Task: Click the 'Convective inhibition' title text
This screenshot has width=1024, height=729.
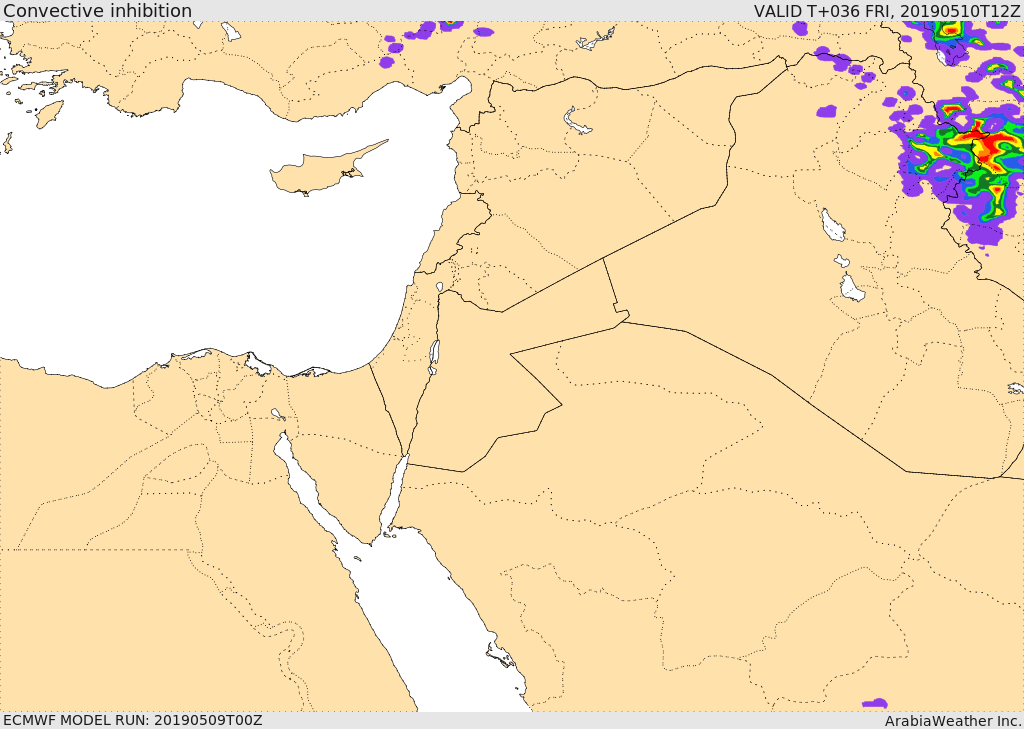Action: click(97, 11)
